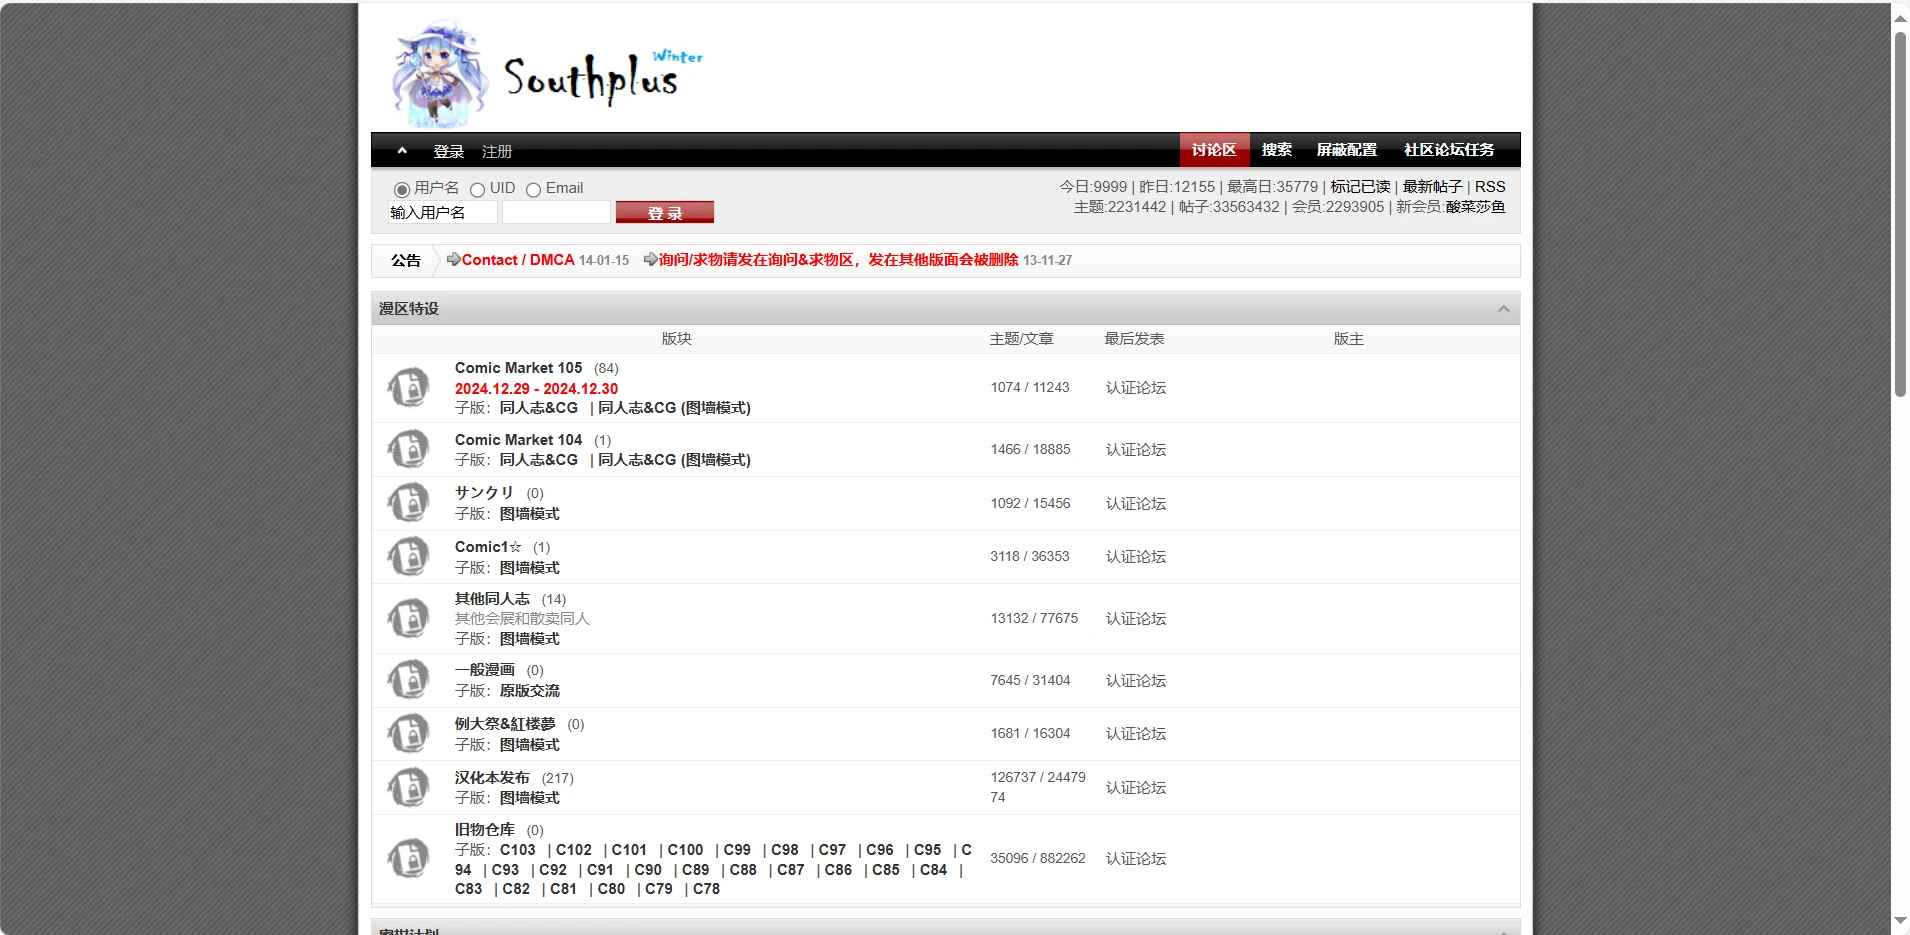The image size is (1910, 935).
Task: Select the 用户名 login radio button
Action: click(402, 189)
